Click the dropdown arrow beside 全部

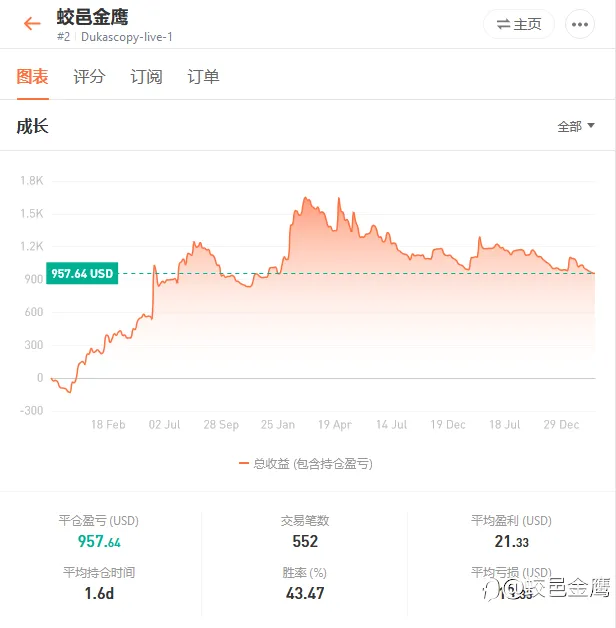591,126
